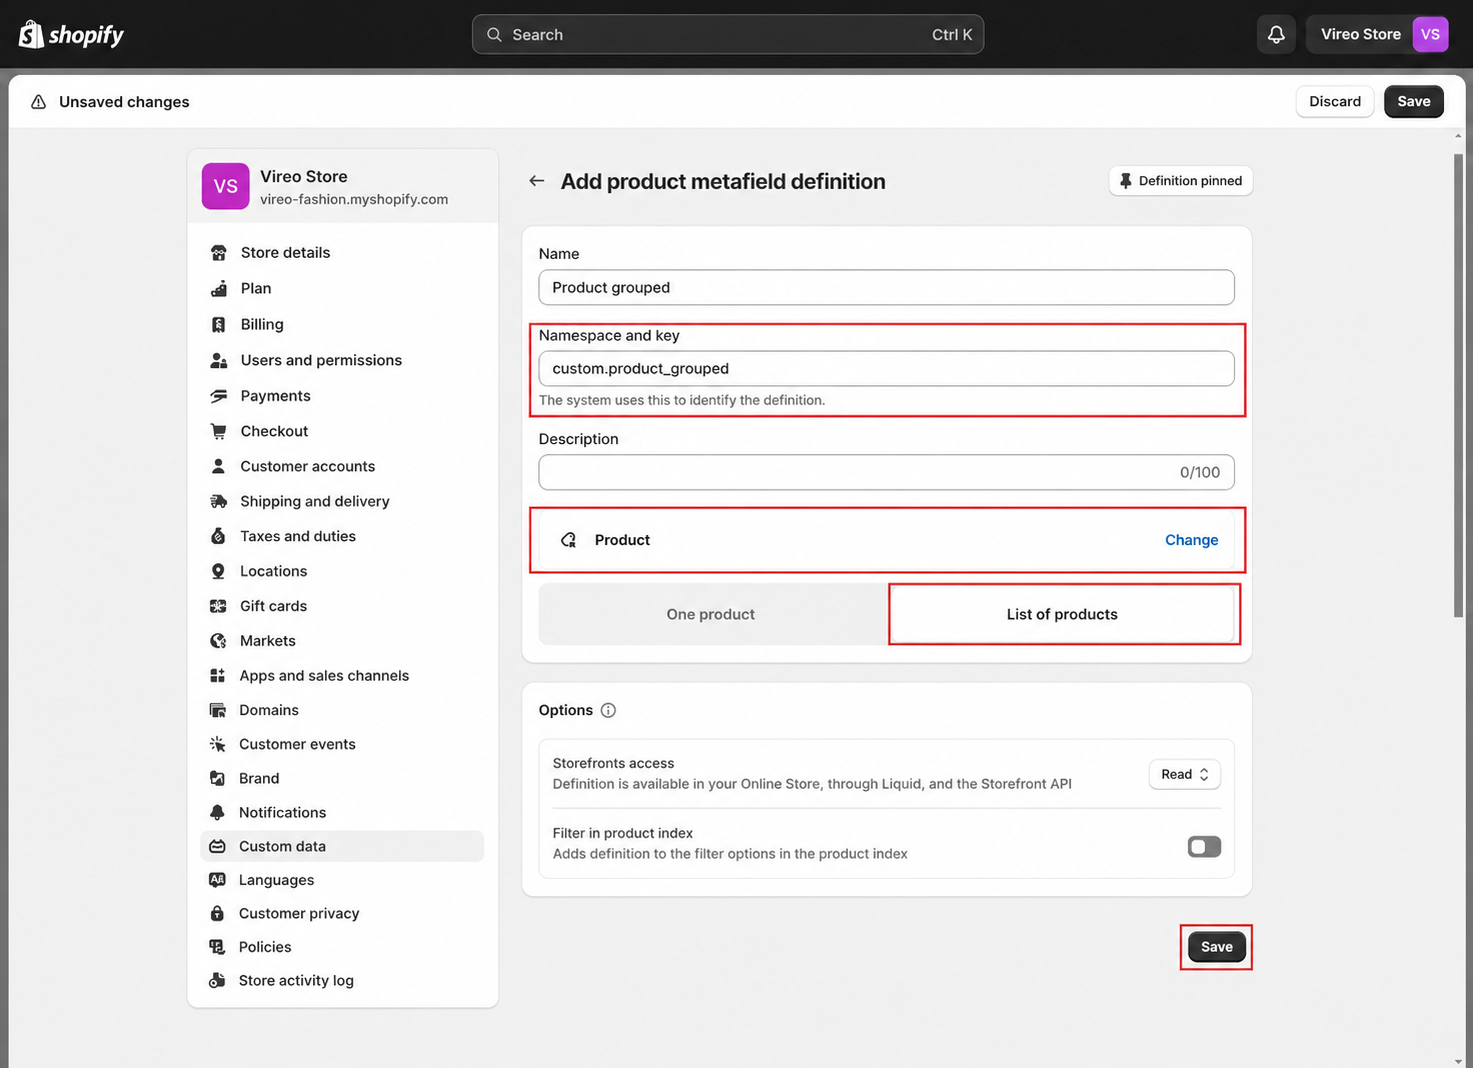The image size is (1473, 1068).
Task: Click the Store details icon
Action: 218,253
